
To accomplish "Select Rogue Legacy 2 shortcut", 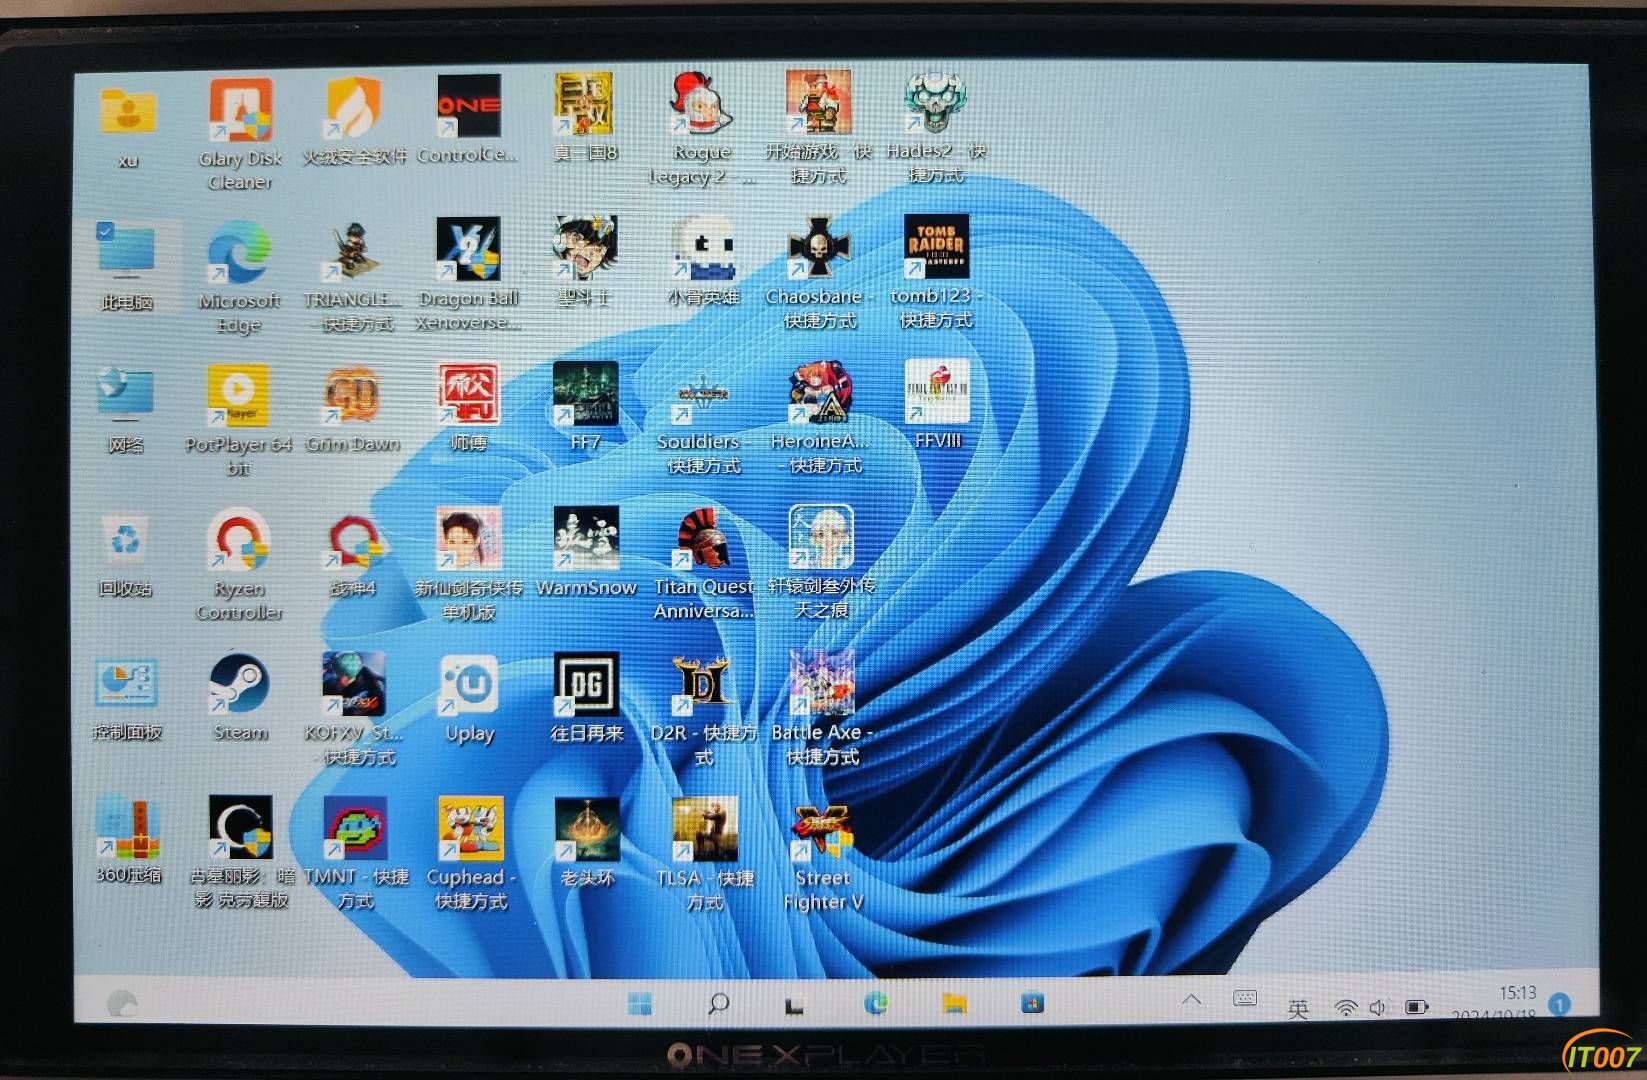I will (x=702, y=102).
